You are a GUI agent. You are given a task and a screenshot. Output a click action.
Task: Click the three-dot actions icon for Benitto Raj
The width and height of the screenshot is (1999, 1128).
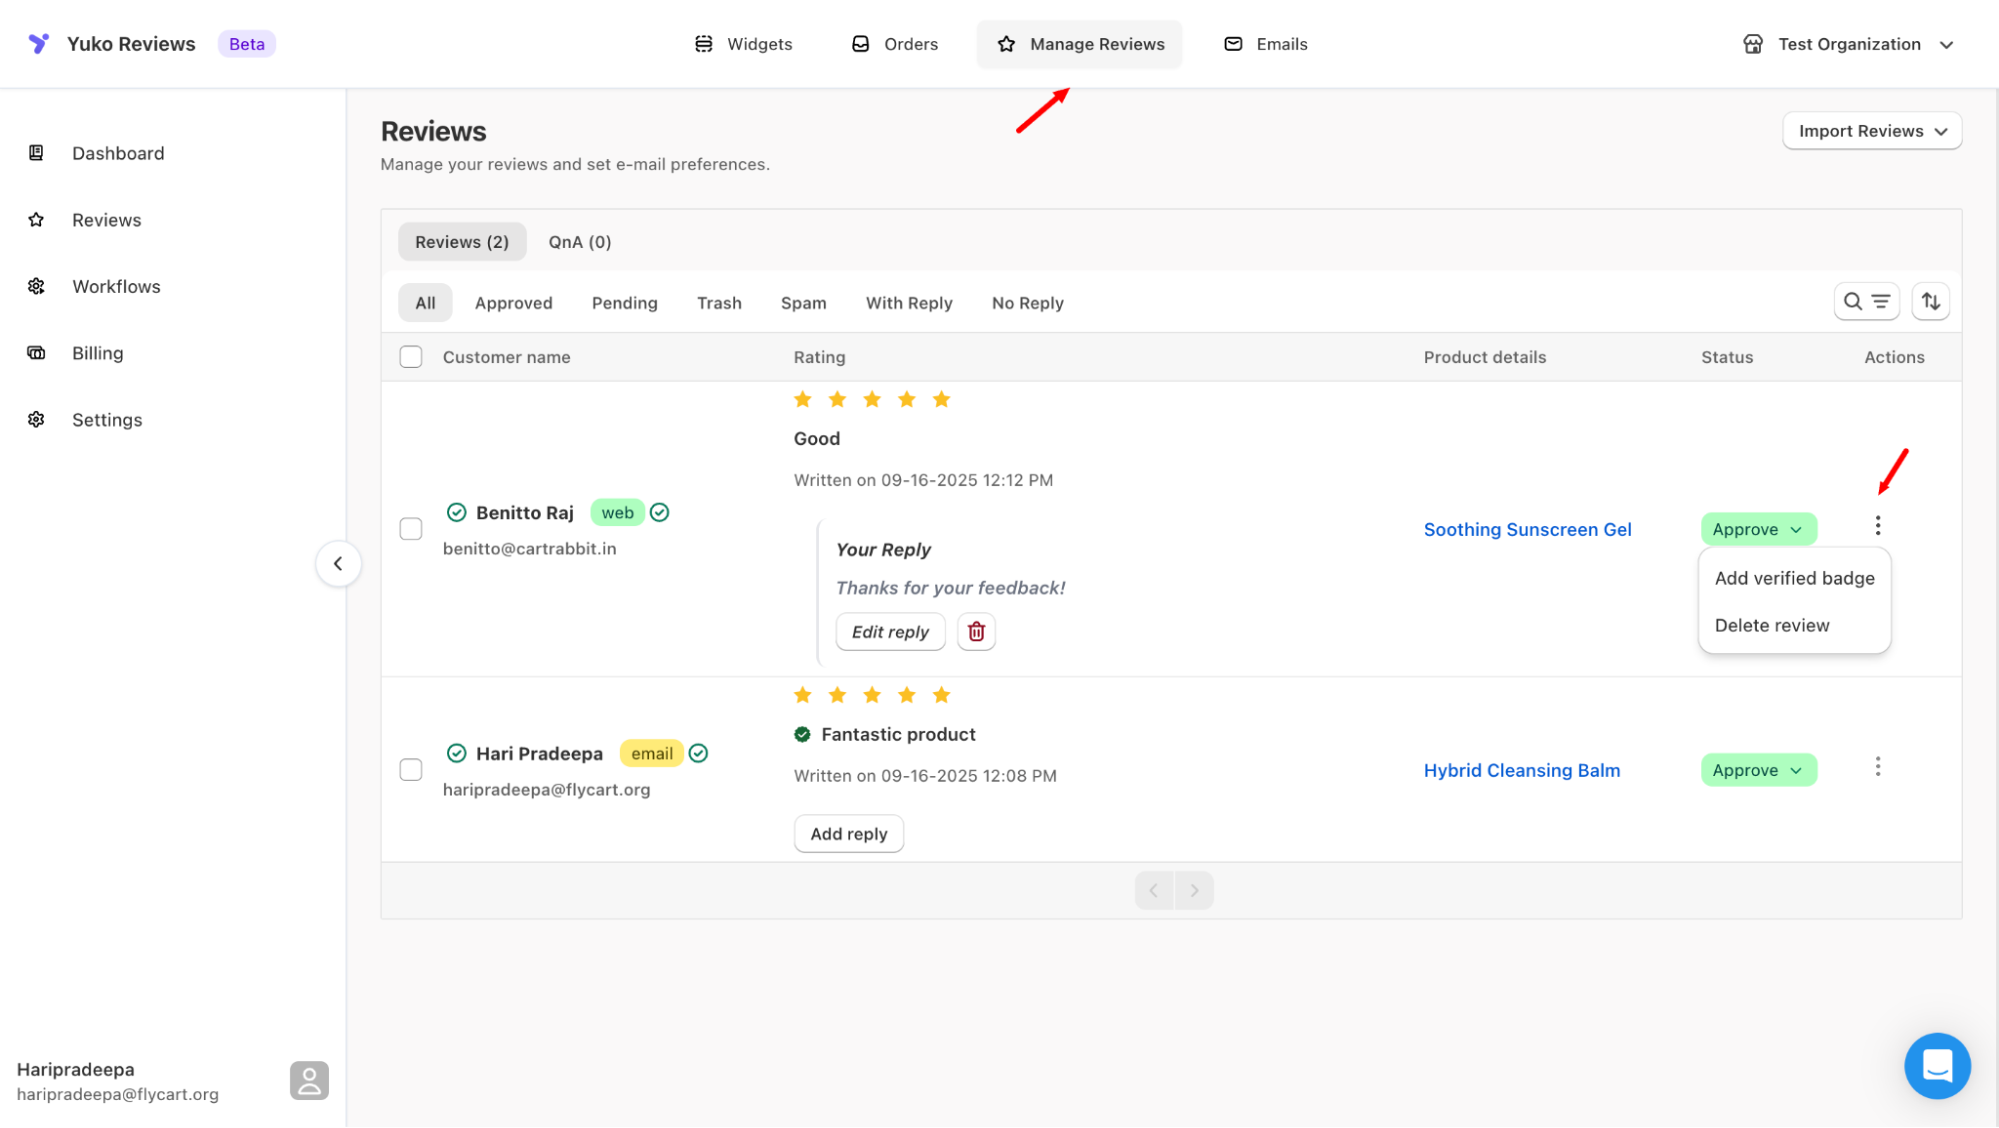click(1877, 526)
